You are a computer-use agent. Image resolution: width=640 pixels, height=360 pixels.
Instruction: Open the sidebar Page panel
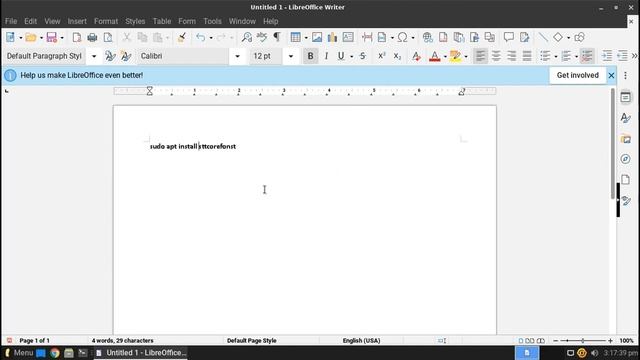tap(625, 180)
